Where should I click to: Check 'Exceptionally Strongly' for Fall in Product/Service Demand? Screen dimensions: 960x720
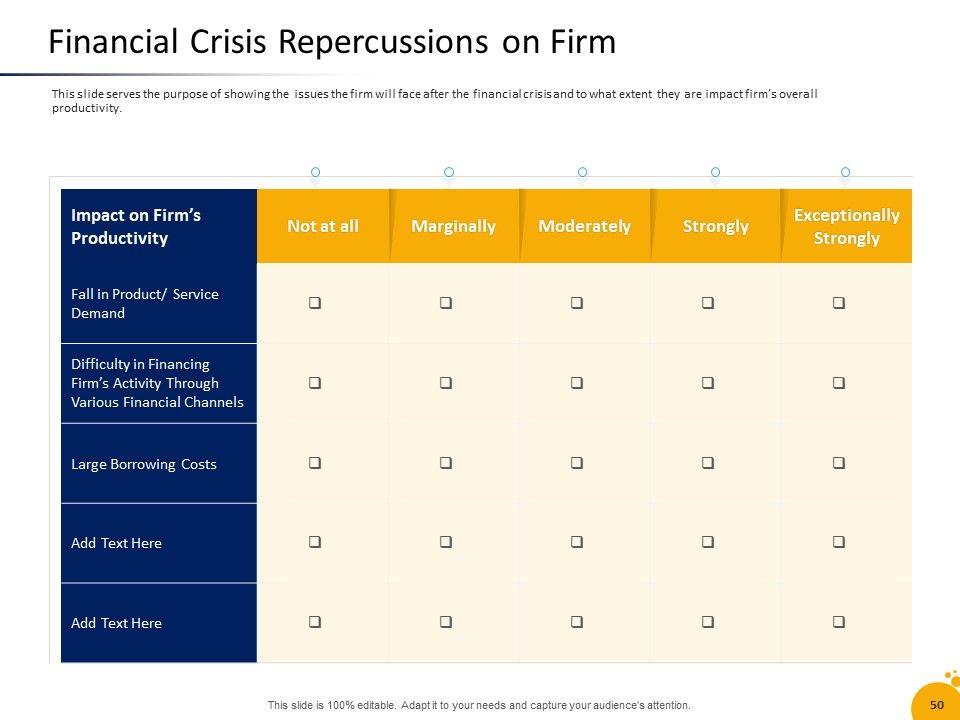(839, 302)
